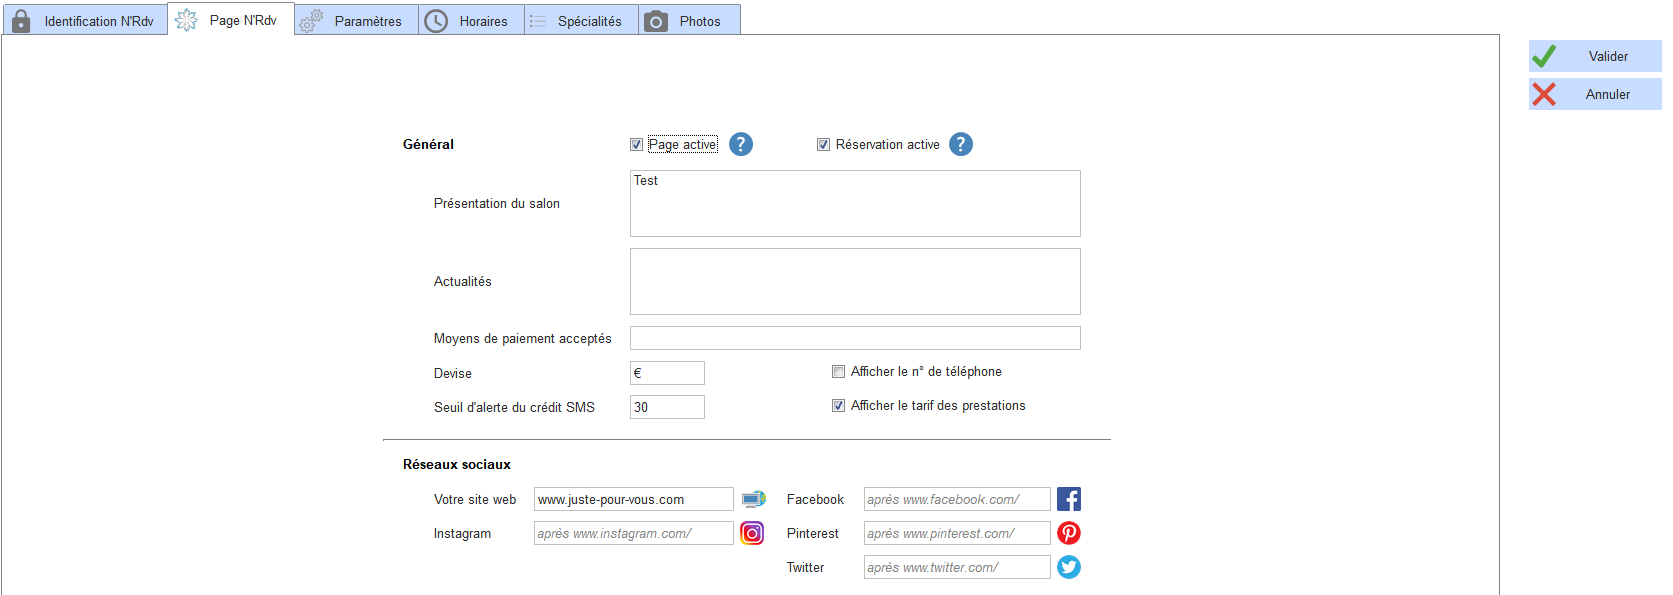Switch to Identification N'Rdv tab

pyautogui.click(x=85, y=21)
